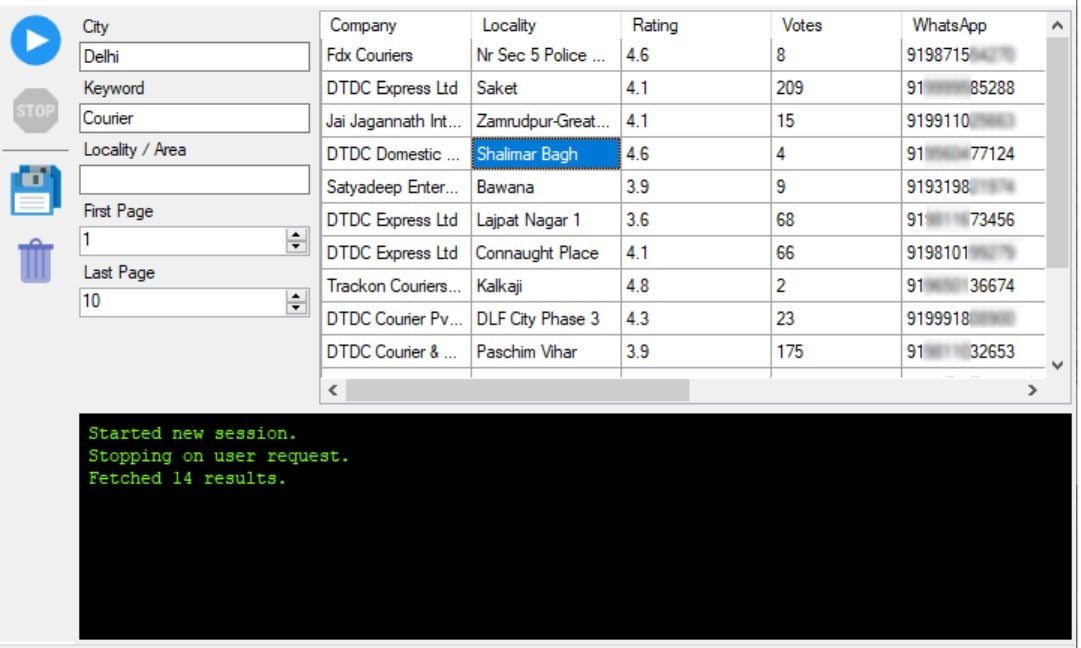Select the Fdx Couriers company cell
The width and height of the screenshot is (1081, 648).
click(x=396, y=55)
